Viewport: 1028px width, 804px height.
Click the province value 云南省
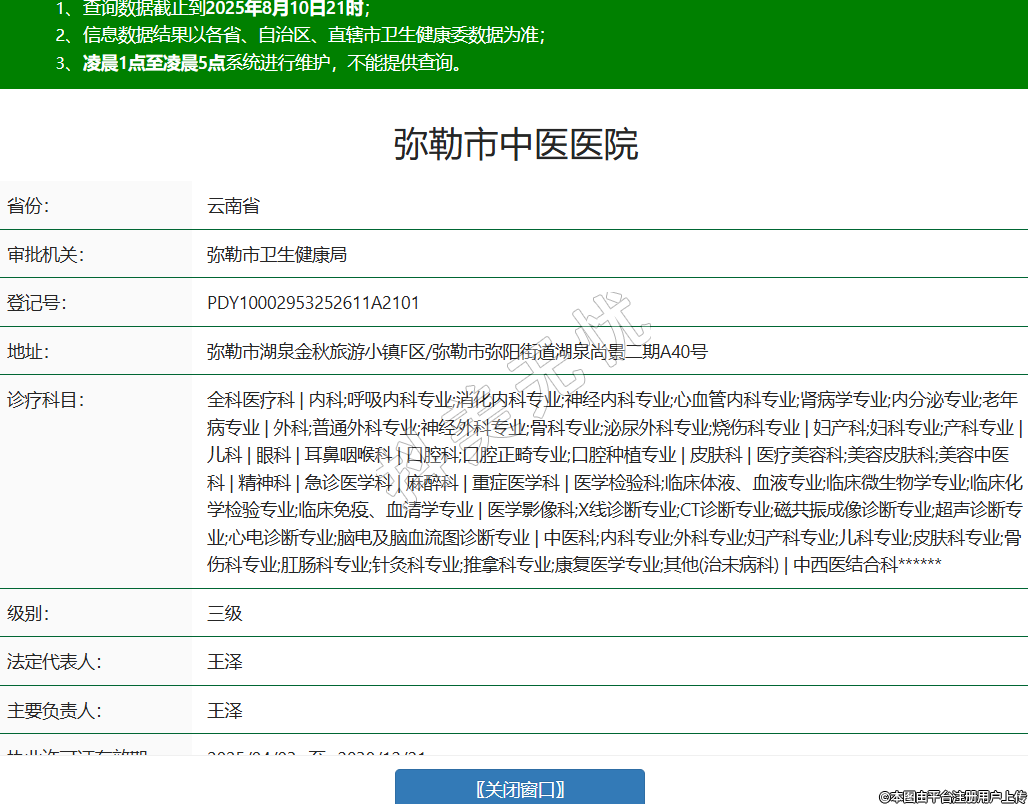233,206
